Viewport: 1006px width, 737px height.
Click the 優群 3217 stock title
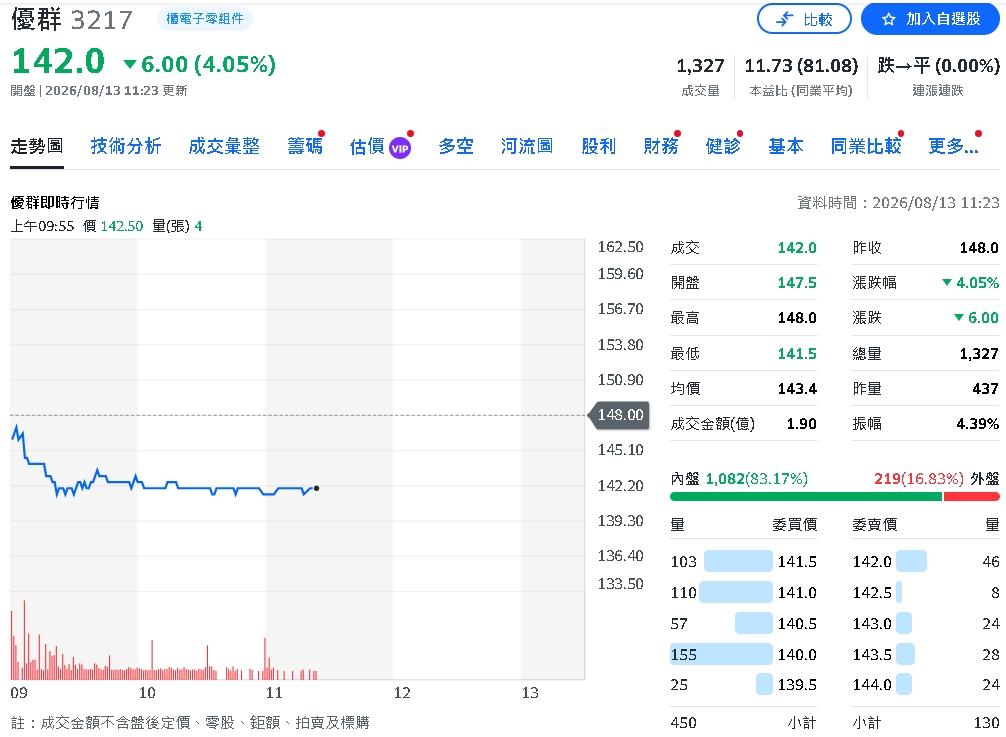tap(72, 20)
